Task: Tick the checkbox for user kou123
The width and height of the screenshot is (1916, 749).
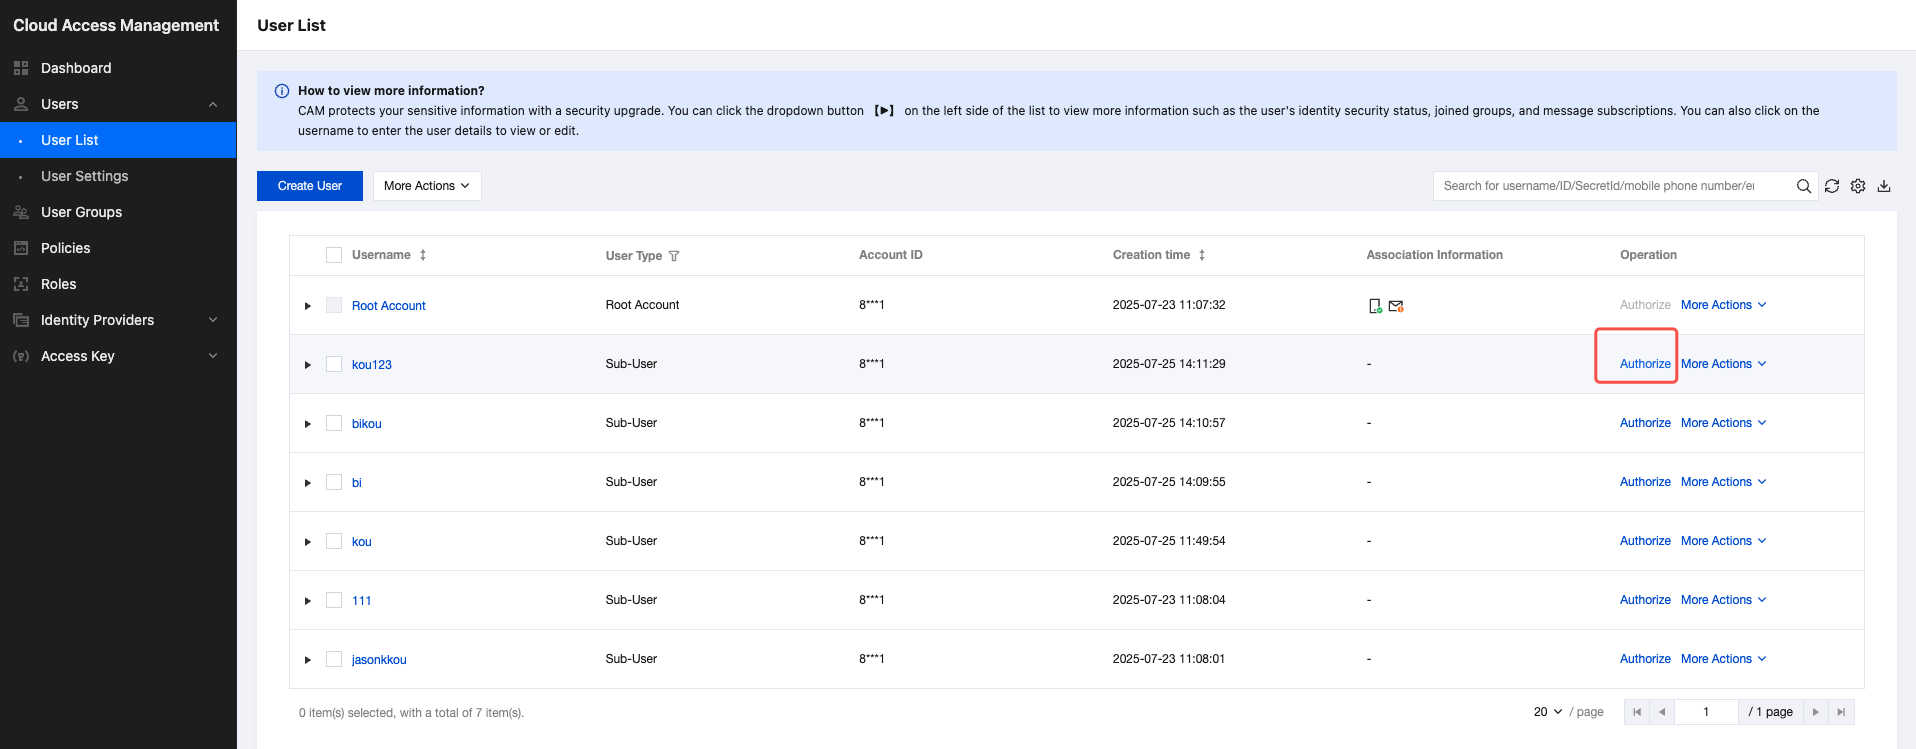Action: (334, 364)
